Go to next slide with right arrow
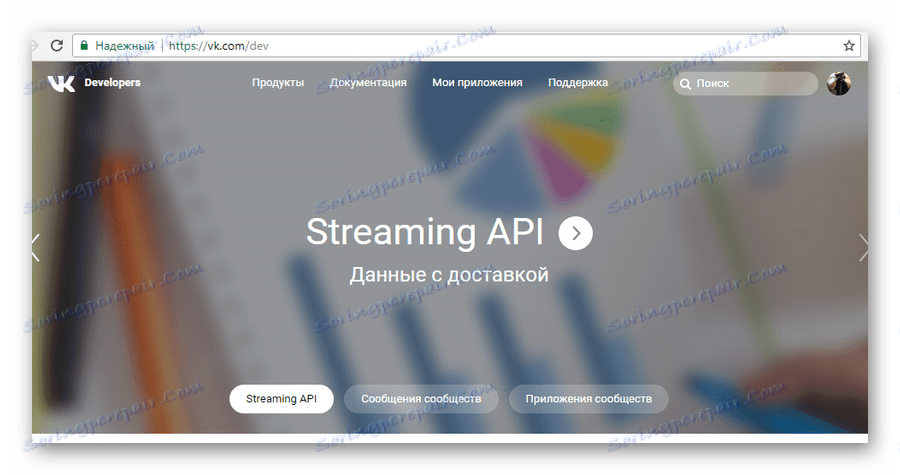900x475 pixels. coord(863,247)
